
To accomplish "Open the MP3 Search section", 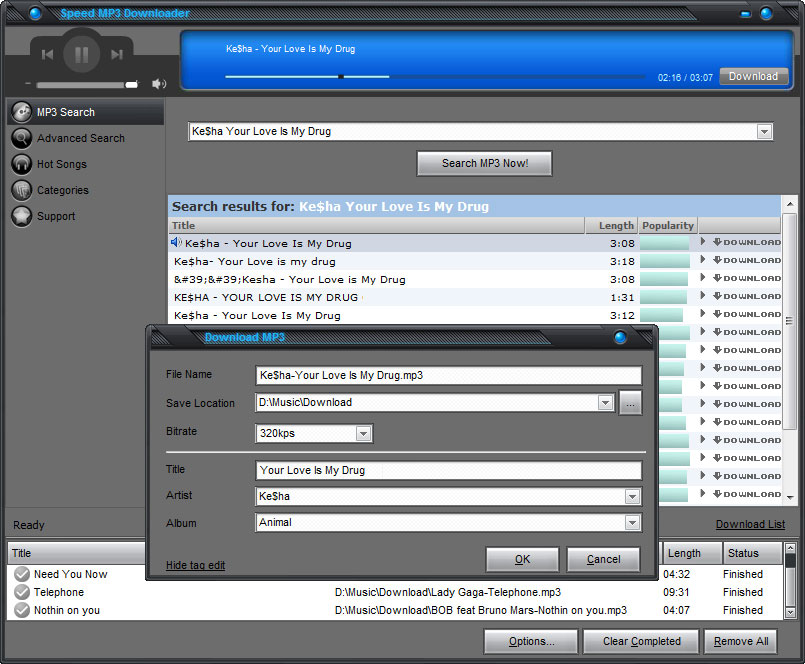I will point(85,112).
